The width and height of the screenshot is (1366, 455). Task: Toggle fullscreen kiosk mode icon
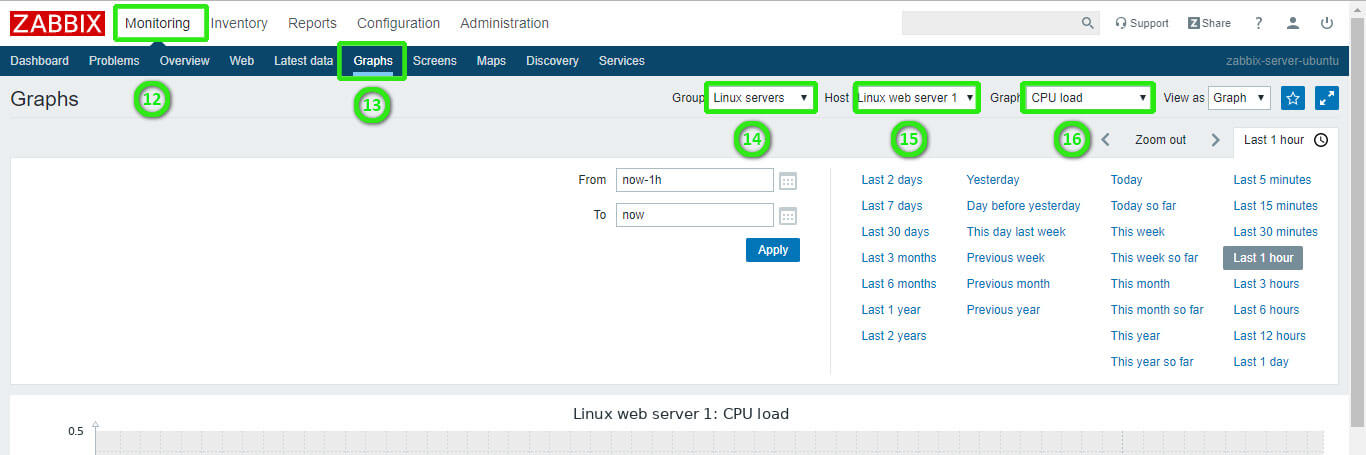click(1327, 98)
